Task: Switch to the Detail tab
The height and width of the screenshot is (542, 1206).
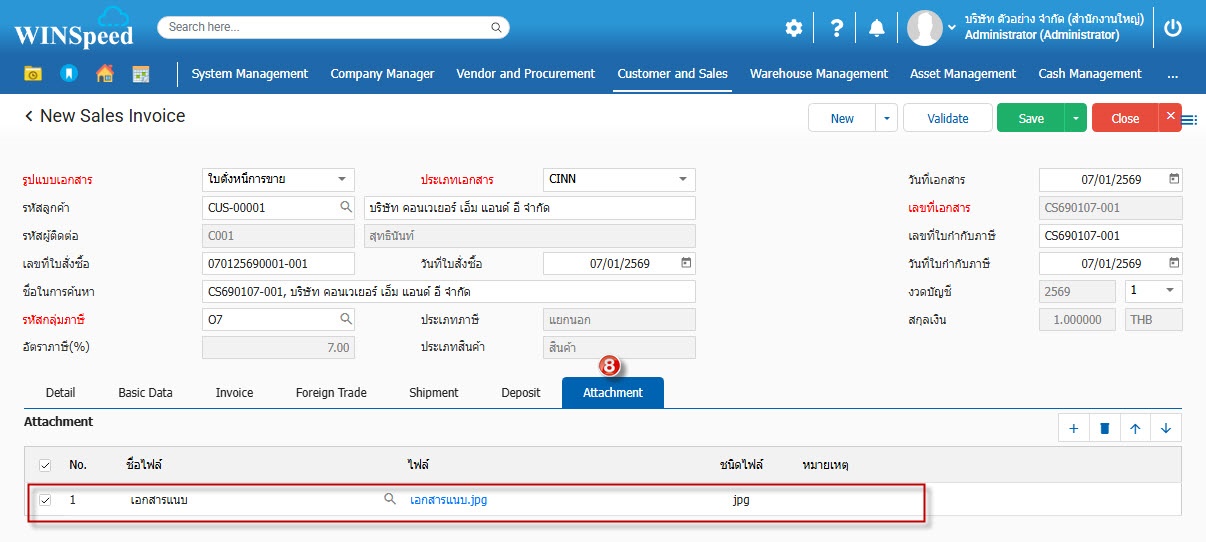Action: point(60,393)
